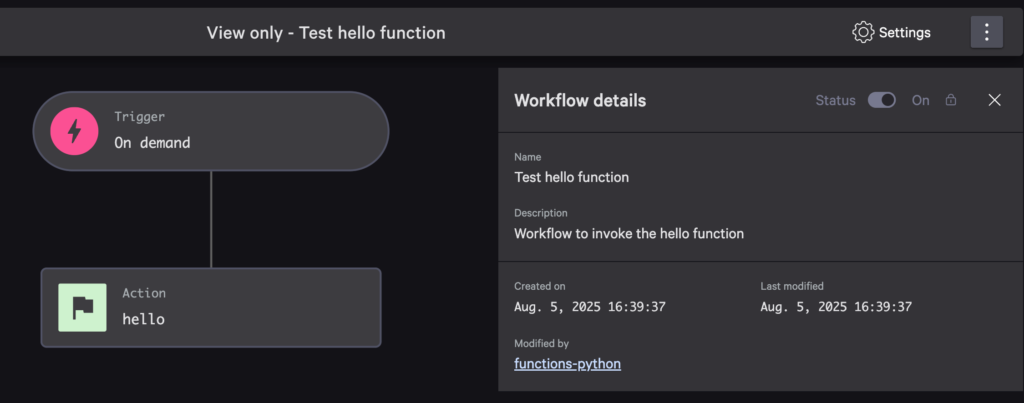This screenshot has width=1024, height=403.
Task: Click the green flag action icon
Action: [x=82, y=308]
